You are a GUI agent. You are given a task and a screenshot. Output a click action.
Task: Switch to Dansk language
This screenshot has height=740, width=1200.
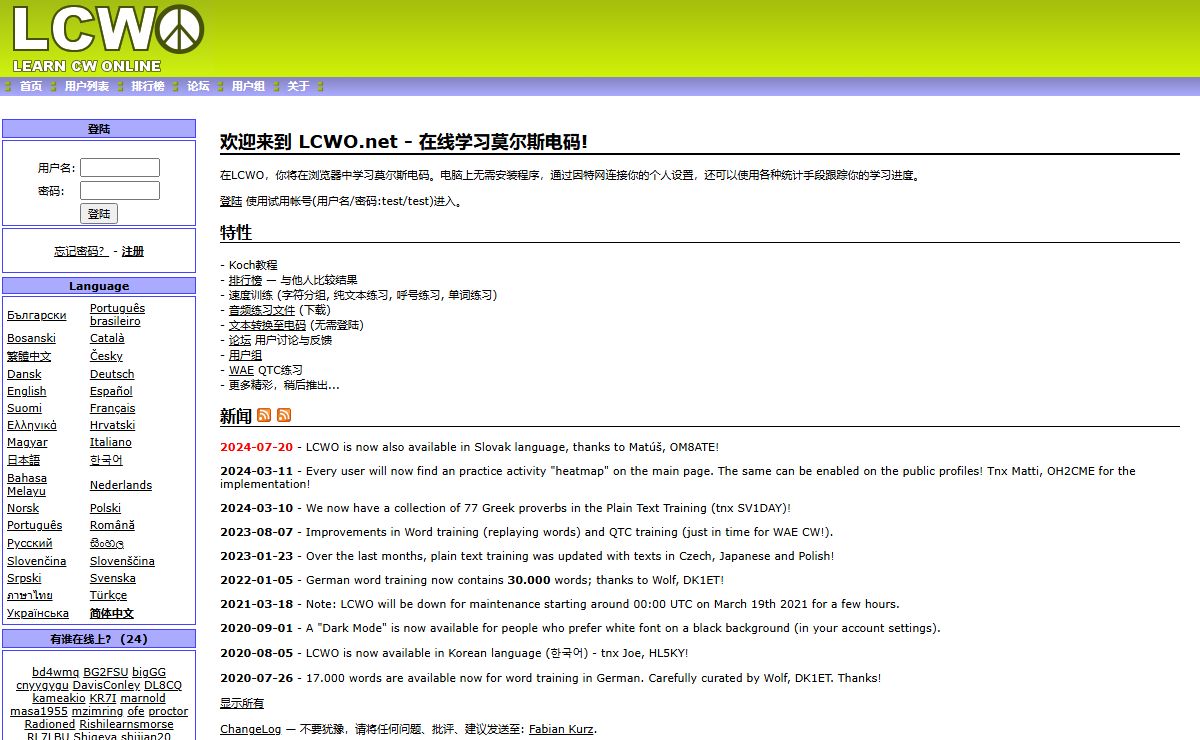pos(24,374)
